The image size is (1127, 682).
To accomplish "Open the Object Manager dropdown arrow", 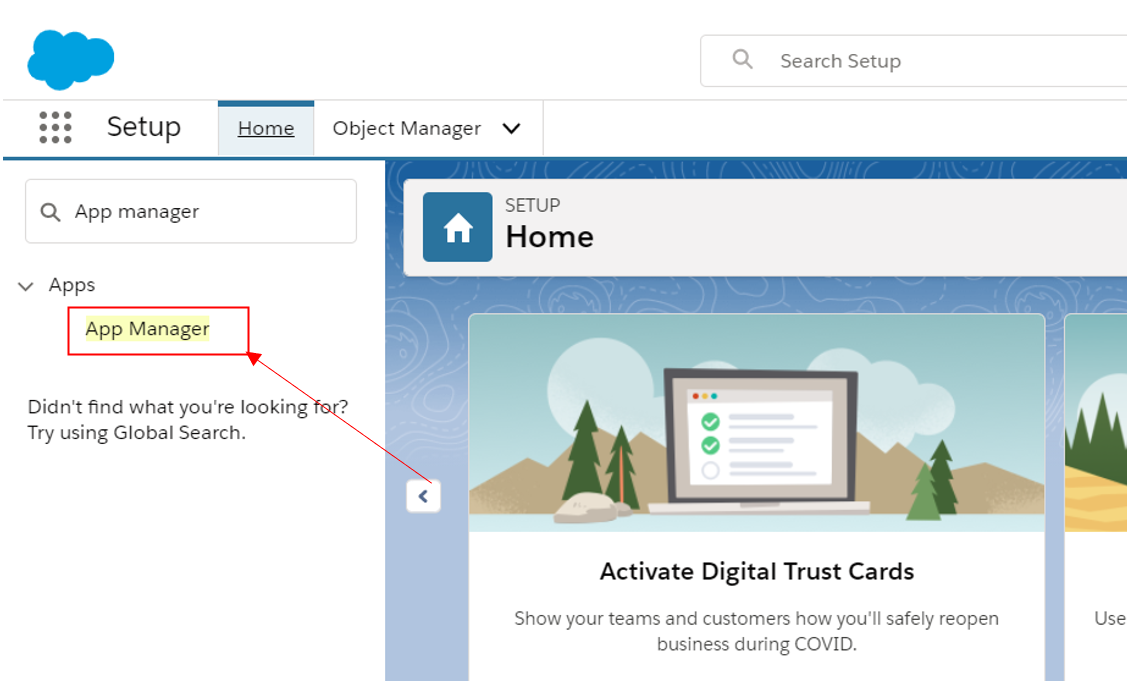I will [x=511, y=129].
